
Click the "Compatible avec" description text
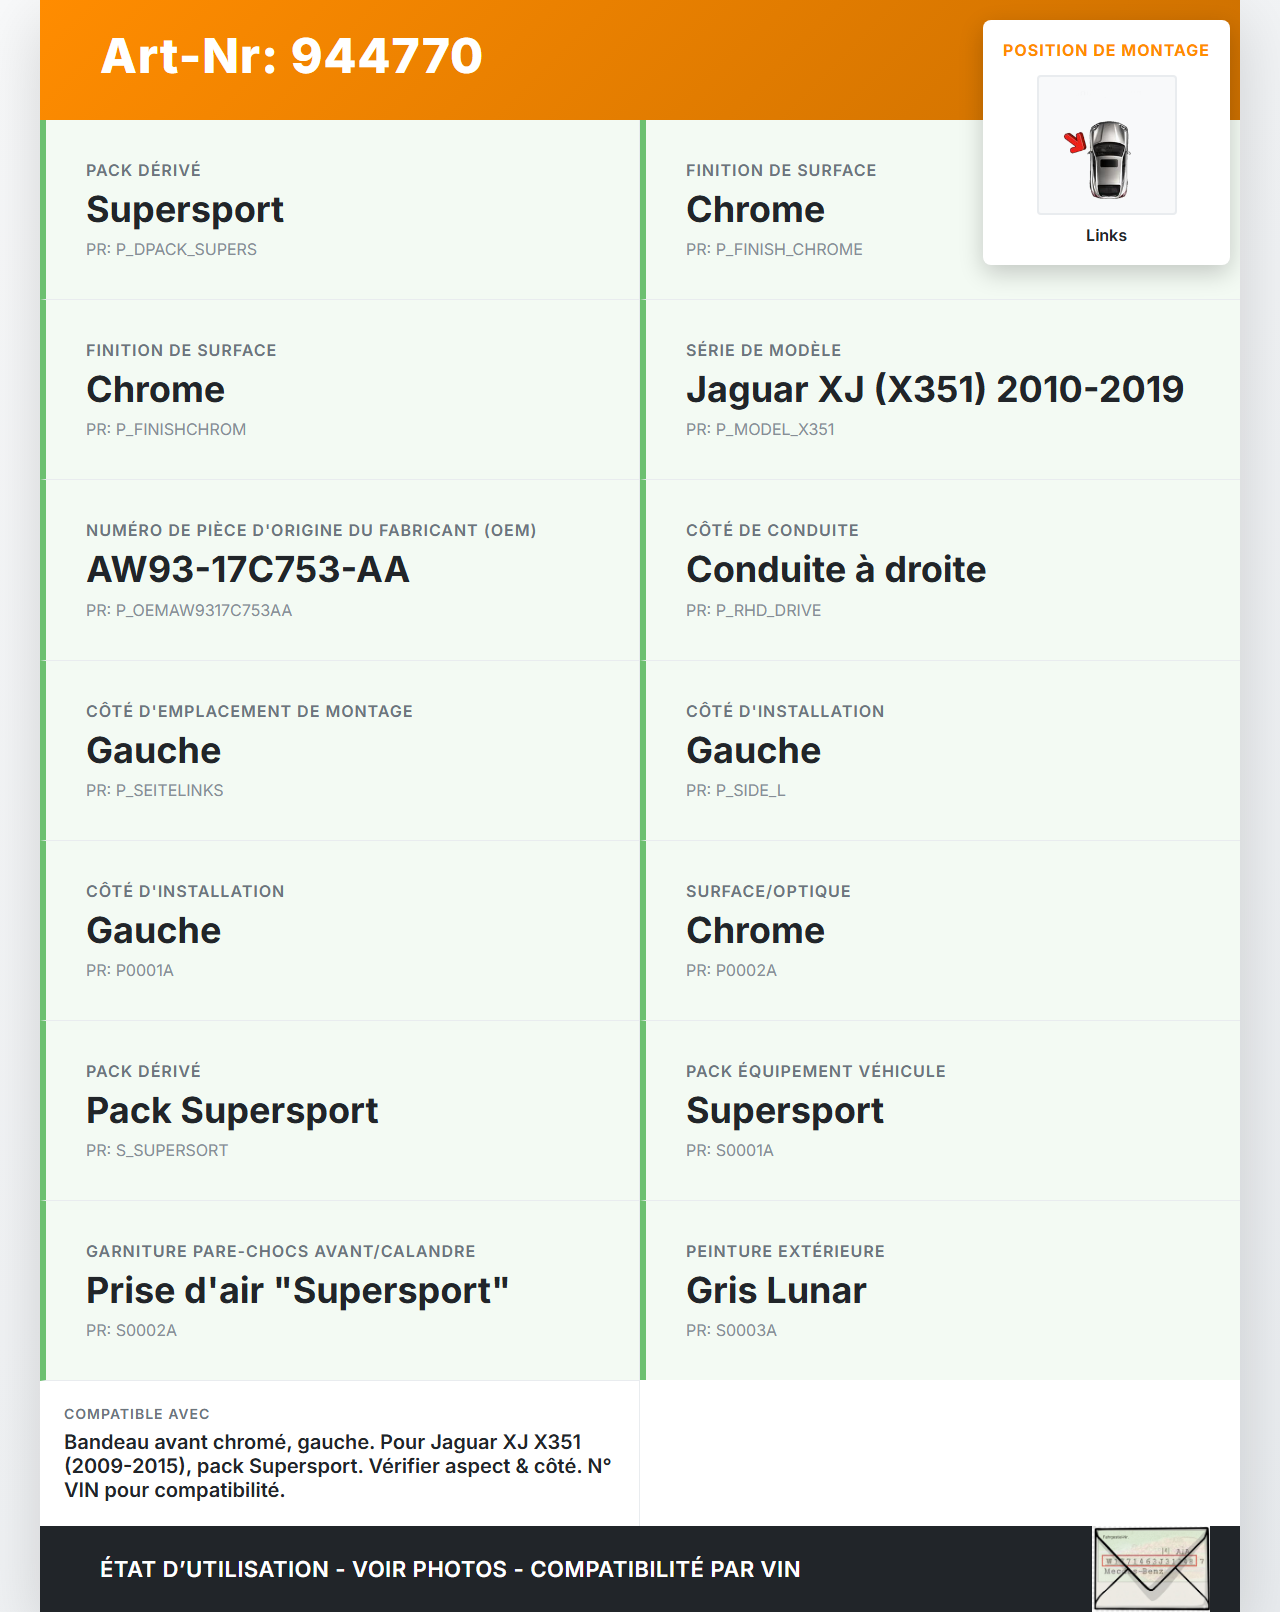tap(337, 1466)
